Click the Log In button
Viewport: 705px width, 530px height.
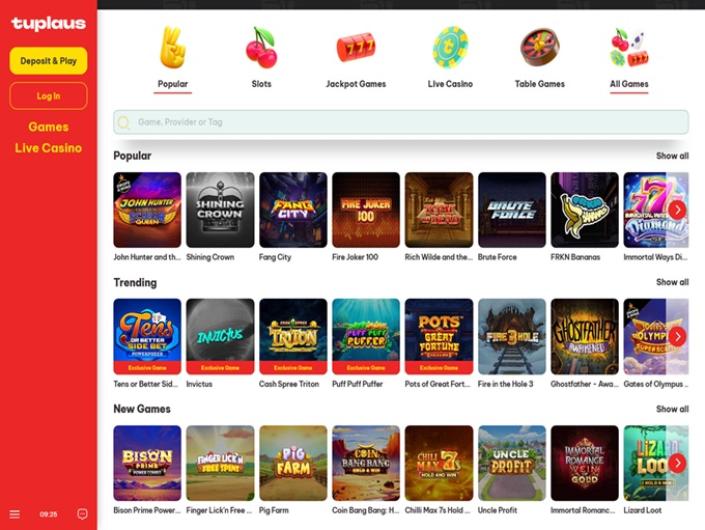pos(49,96)
